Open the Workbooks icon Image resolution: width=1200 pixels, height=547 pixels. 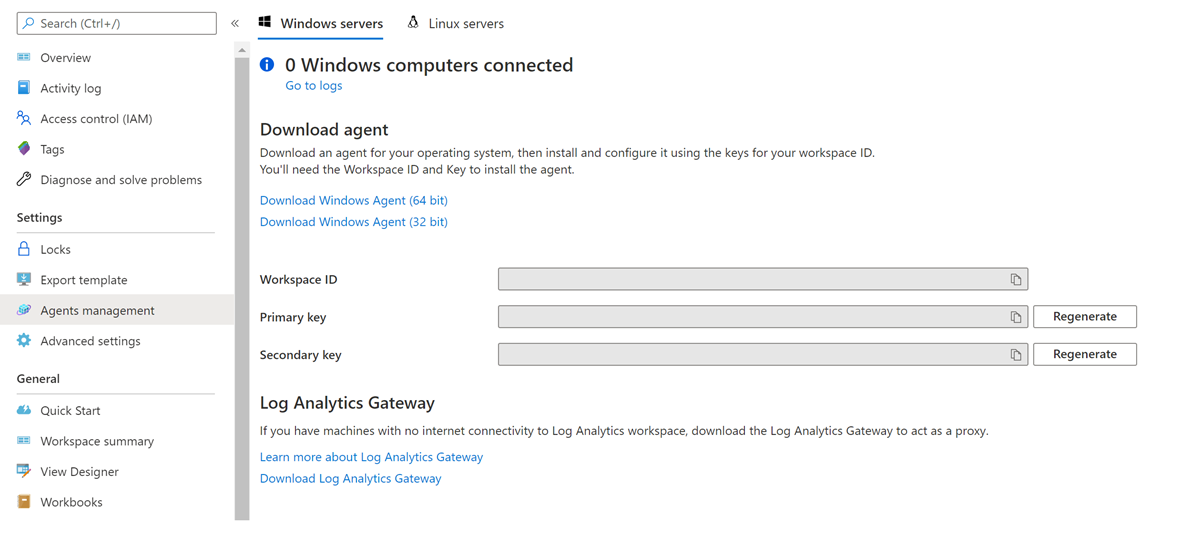[24, 502]
